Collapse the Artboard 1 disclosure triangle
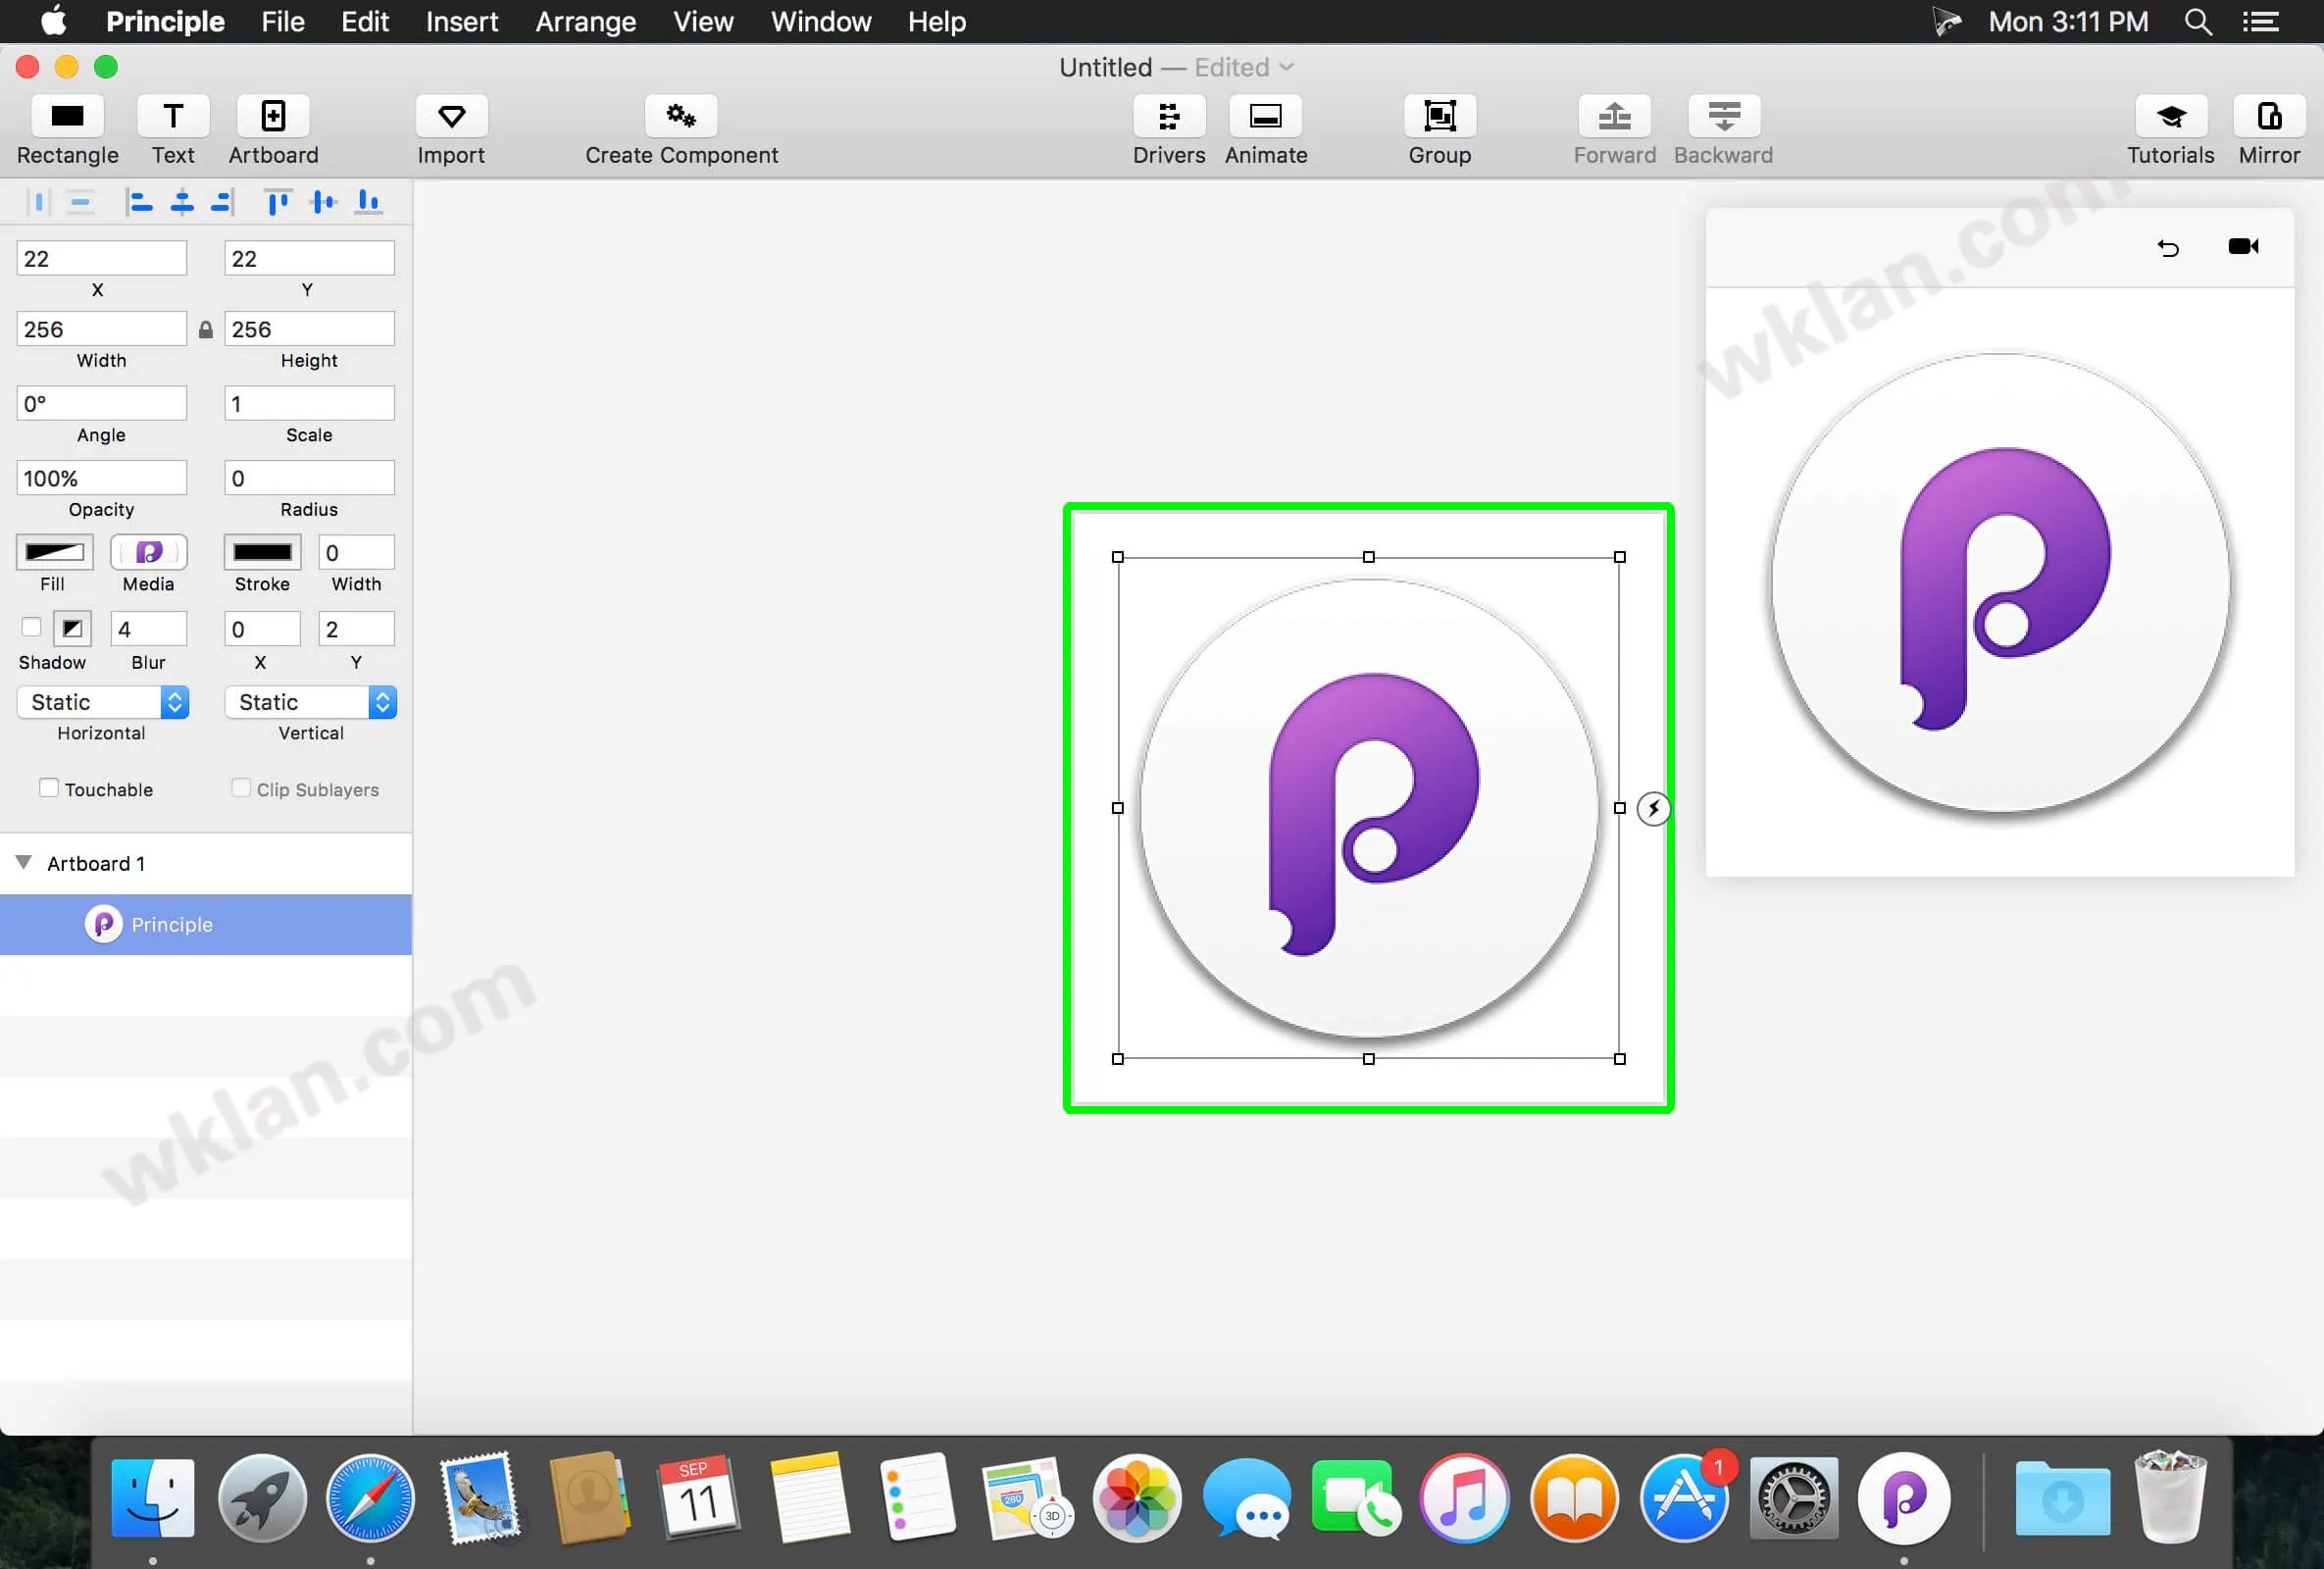Screen dimensions: 2324x1569 tap(24, 862)
